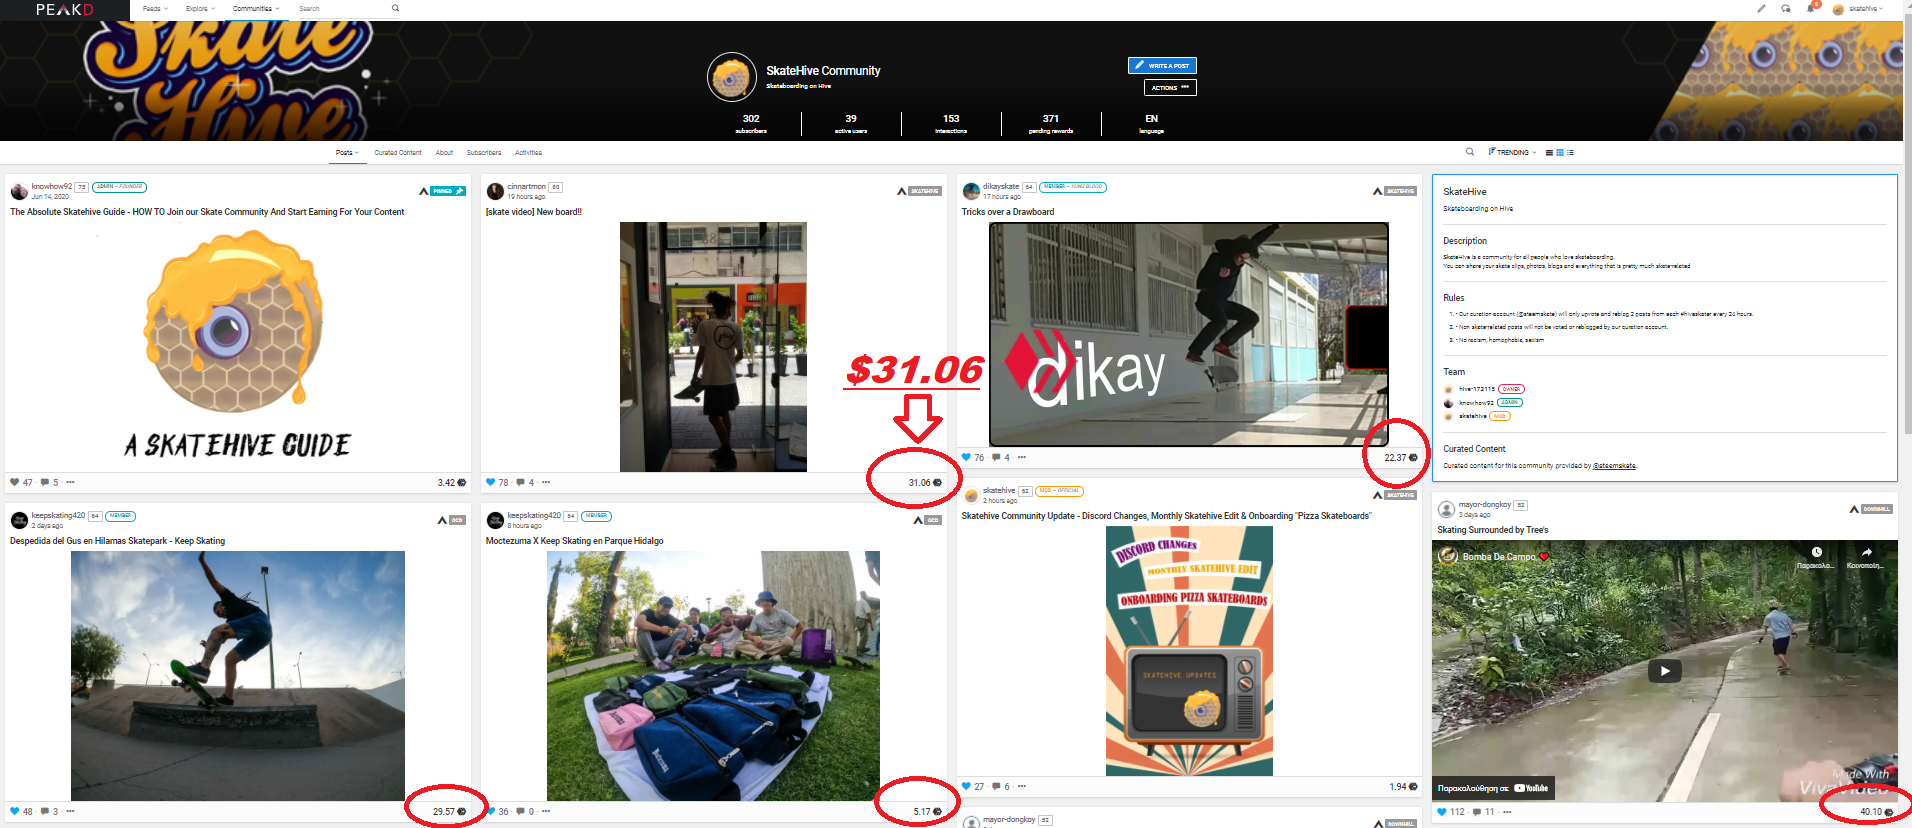
Task: Expand the Communities menu
Action: [256, 8]
